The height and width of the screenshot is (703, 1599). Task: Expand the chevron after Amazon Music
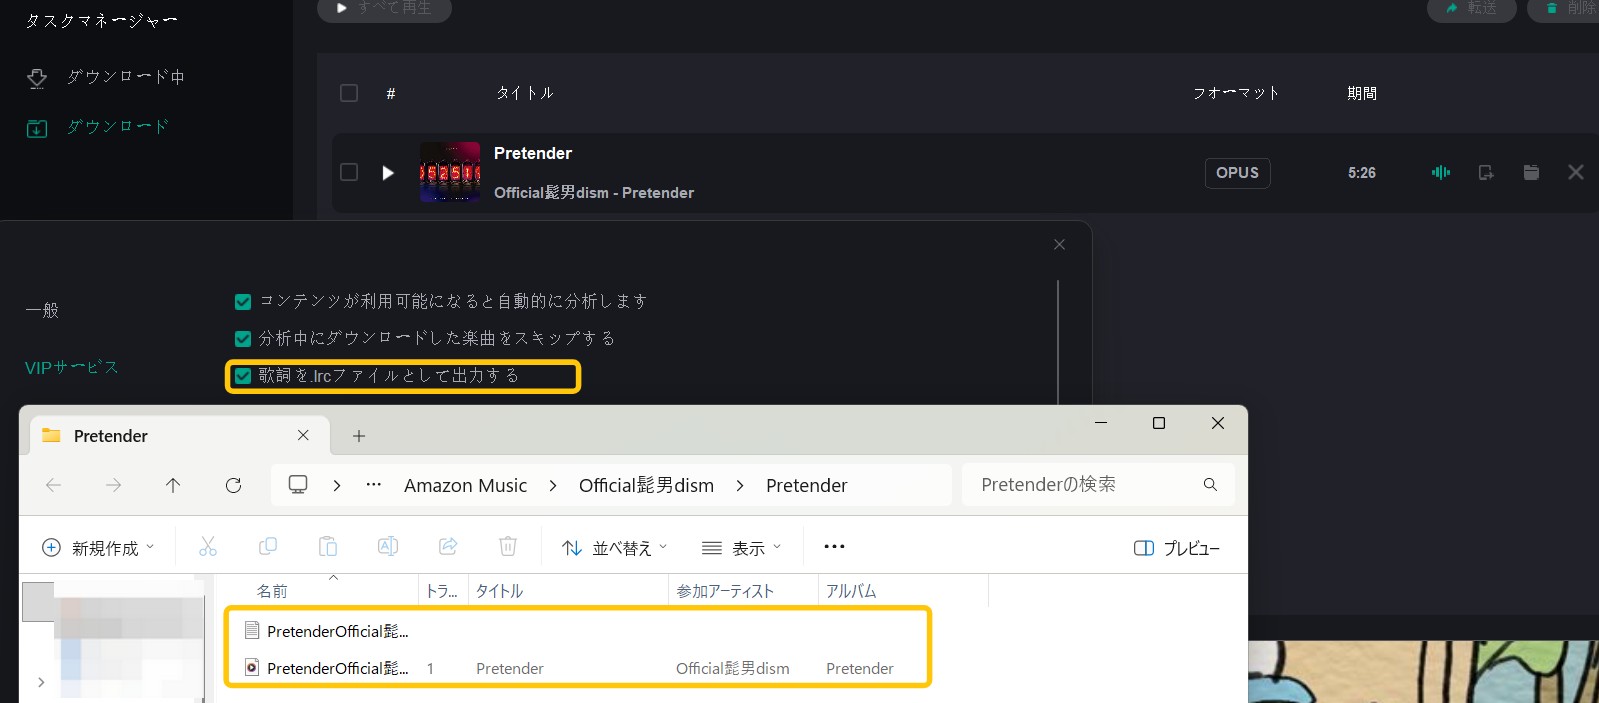pyautogui.click(x=553, y=485)
